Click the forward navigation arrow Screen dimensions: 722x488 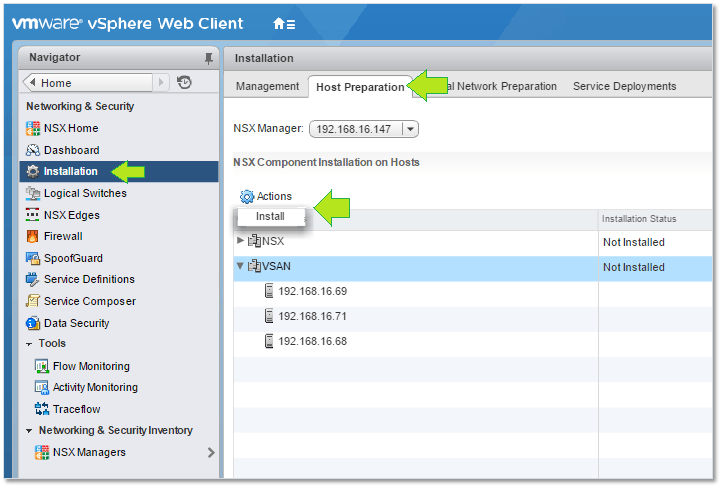(x=161, y=82)
